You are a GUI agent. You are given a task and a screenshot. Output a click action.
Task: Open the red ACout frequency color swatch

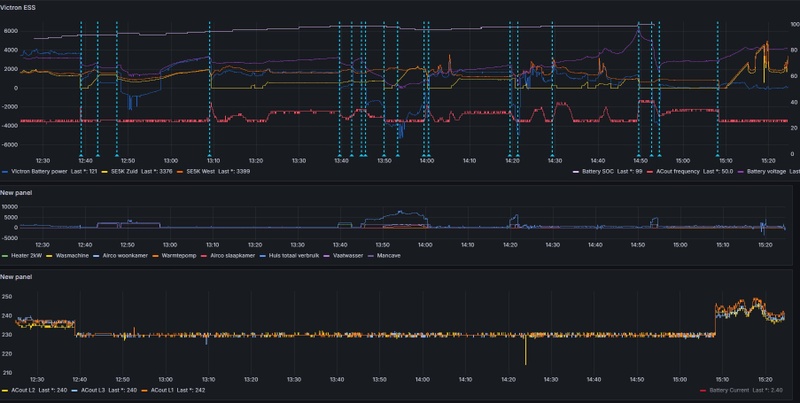pyautogui.click(x=651, y=172)
